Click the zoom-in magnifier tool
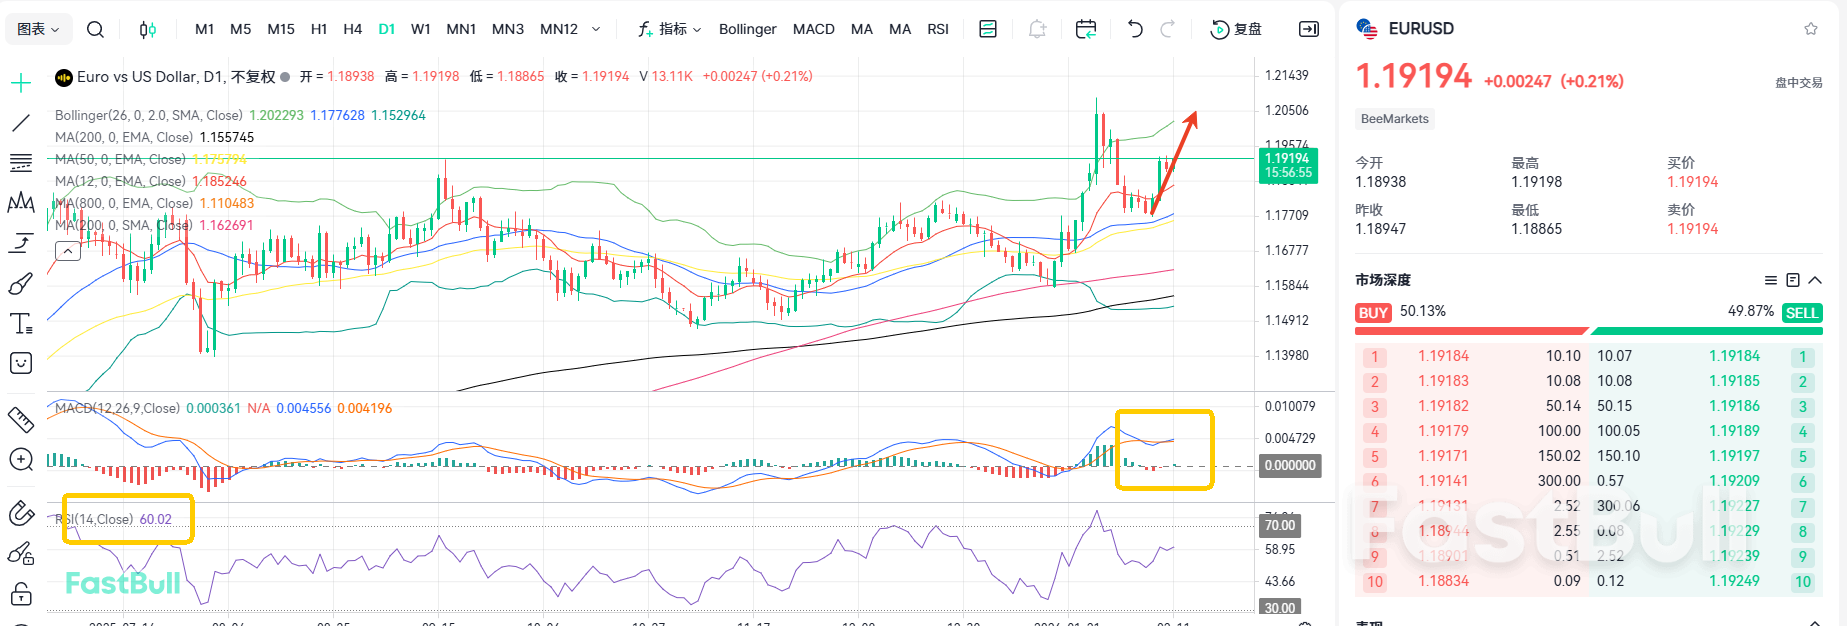1847x626 pixels. pos(20,460)
